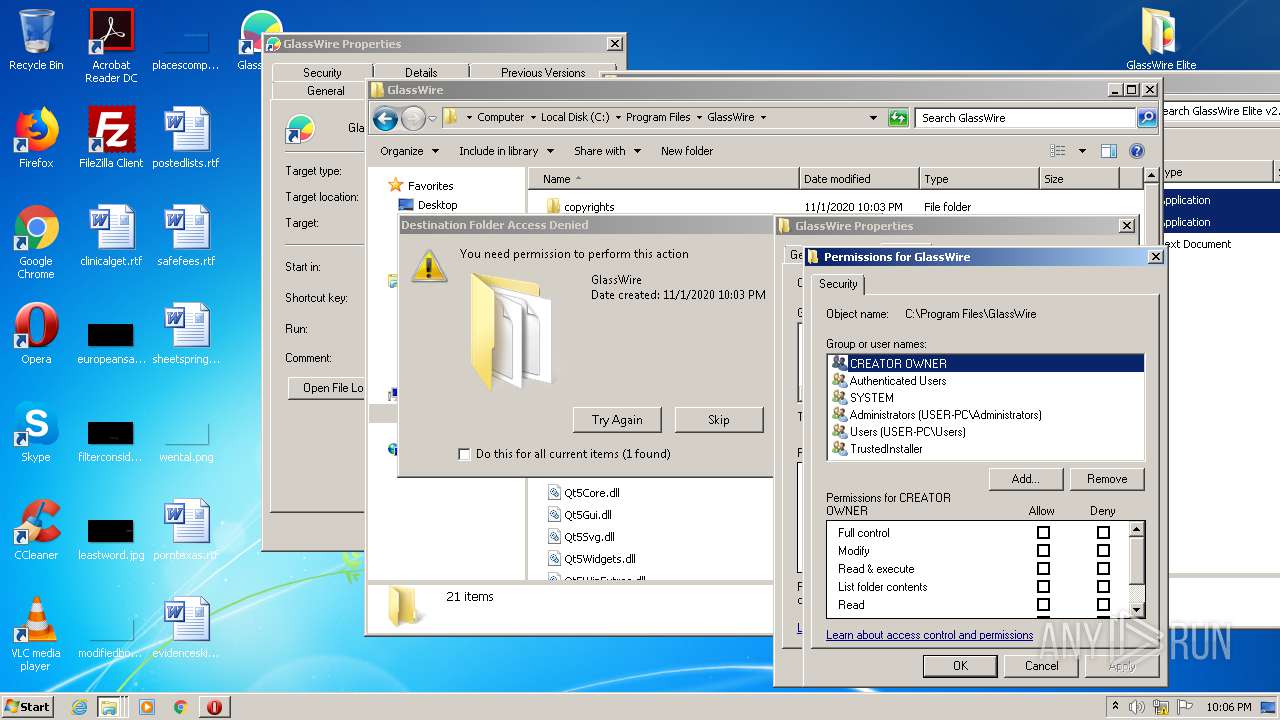Open Firefox desktop shortcut
Screen dimensions: 1280x720
click(36, 138)
